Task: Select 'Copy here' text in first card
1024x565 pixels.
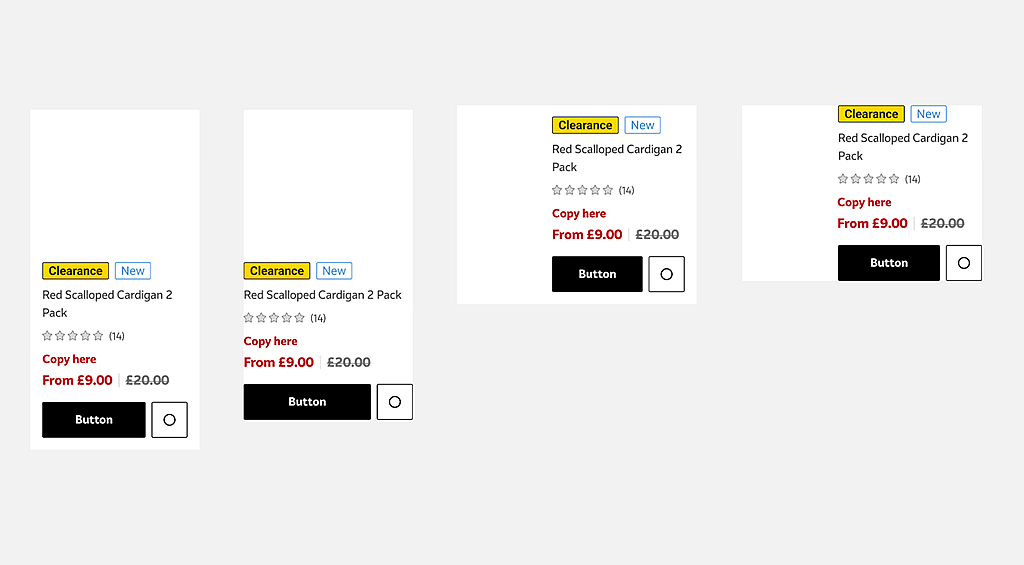Action: click(70, 359)
